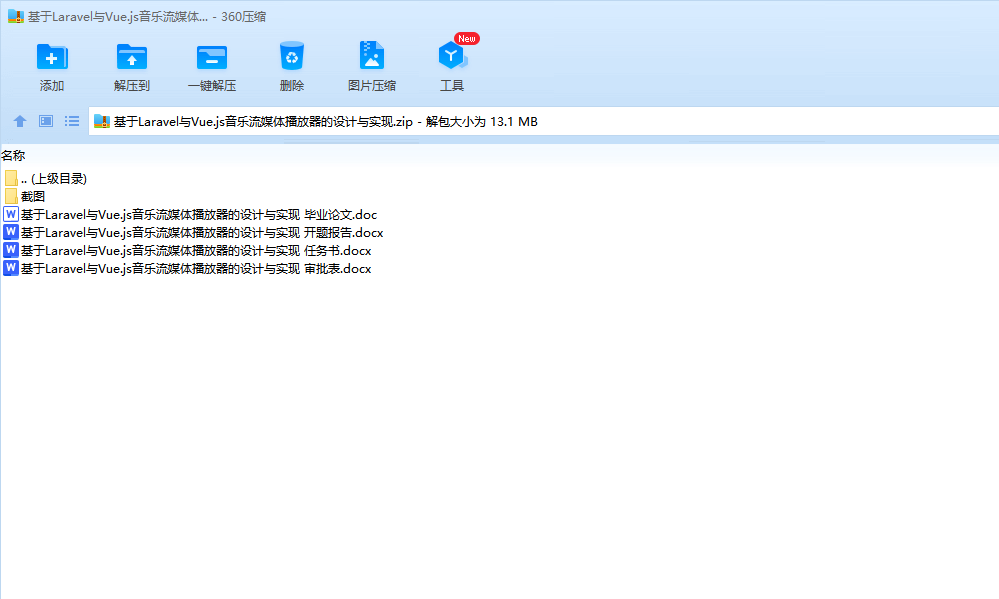Click the 删除 (Delete) recycle bin icon
999x599 pixels.
pyautogui.click(x=292, y=56)
